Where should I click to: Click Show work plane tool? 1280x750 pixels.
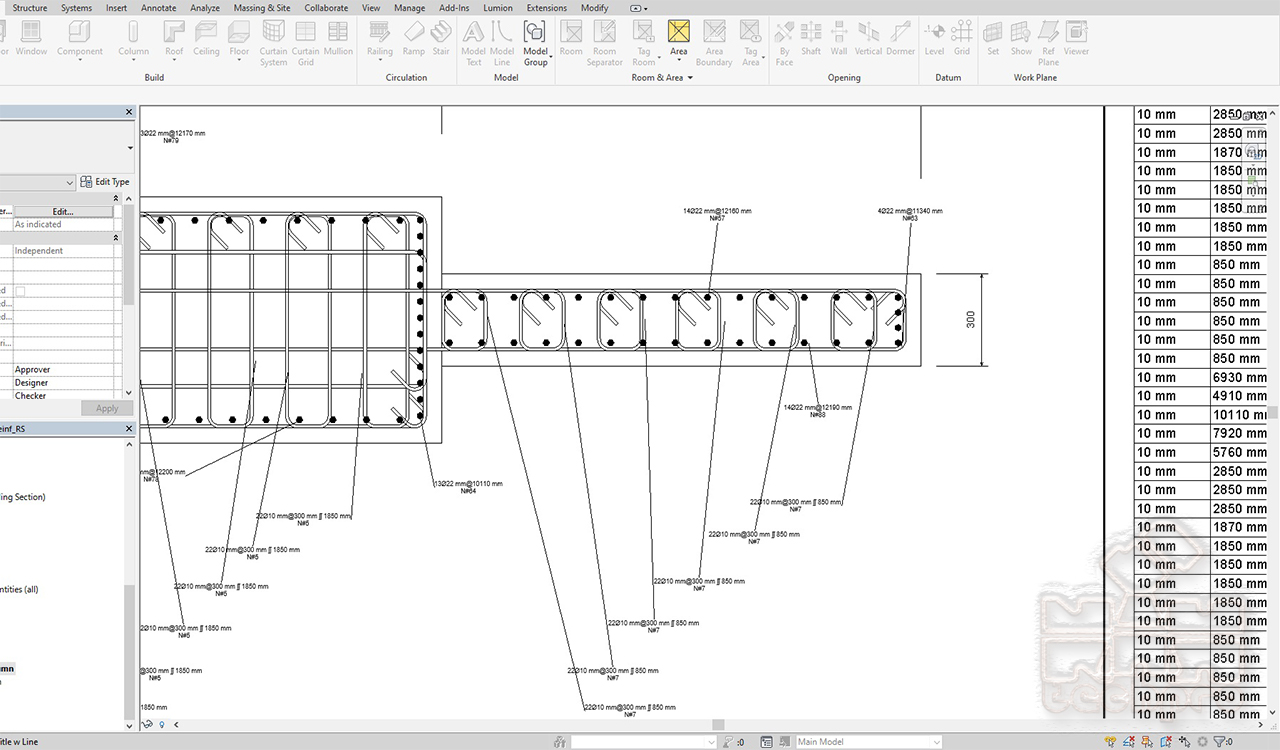point(1021,40)
